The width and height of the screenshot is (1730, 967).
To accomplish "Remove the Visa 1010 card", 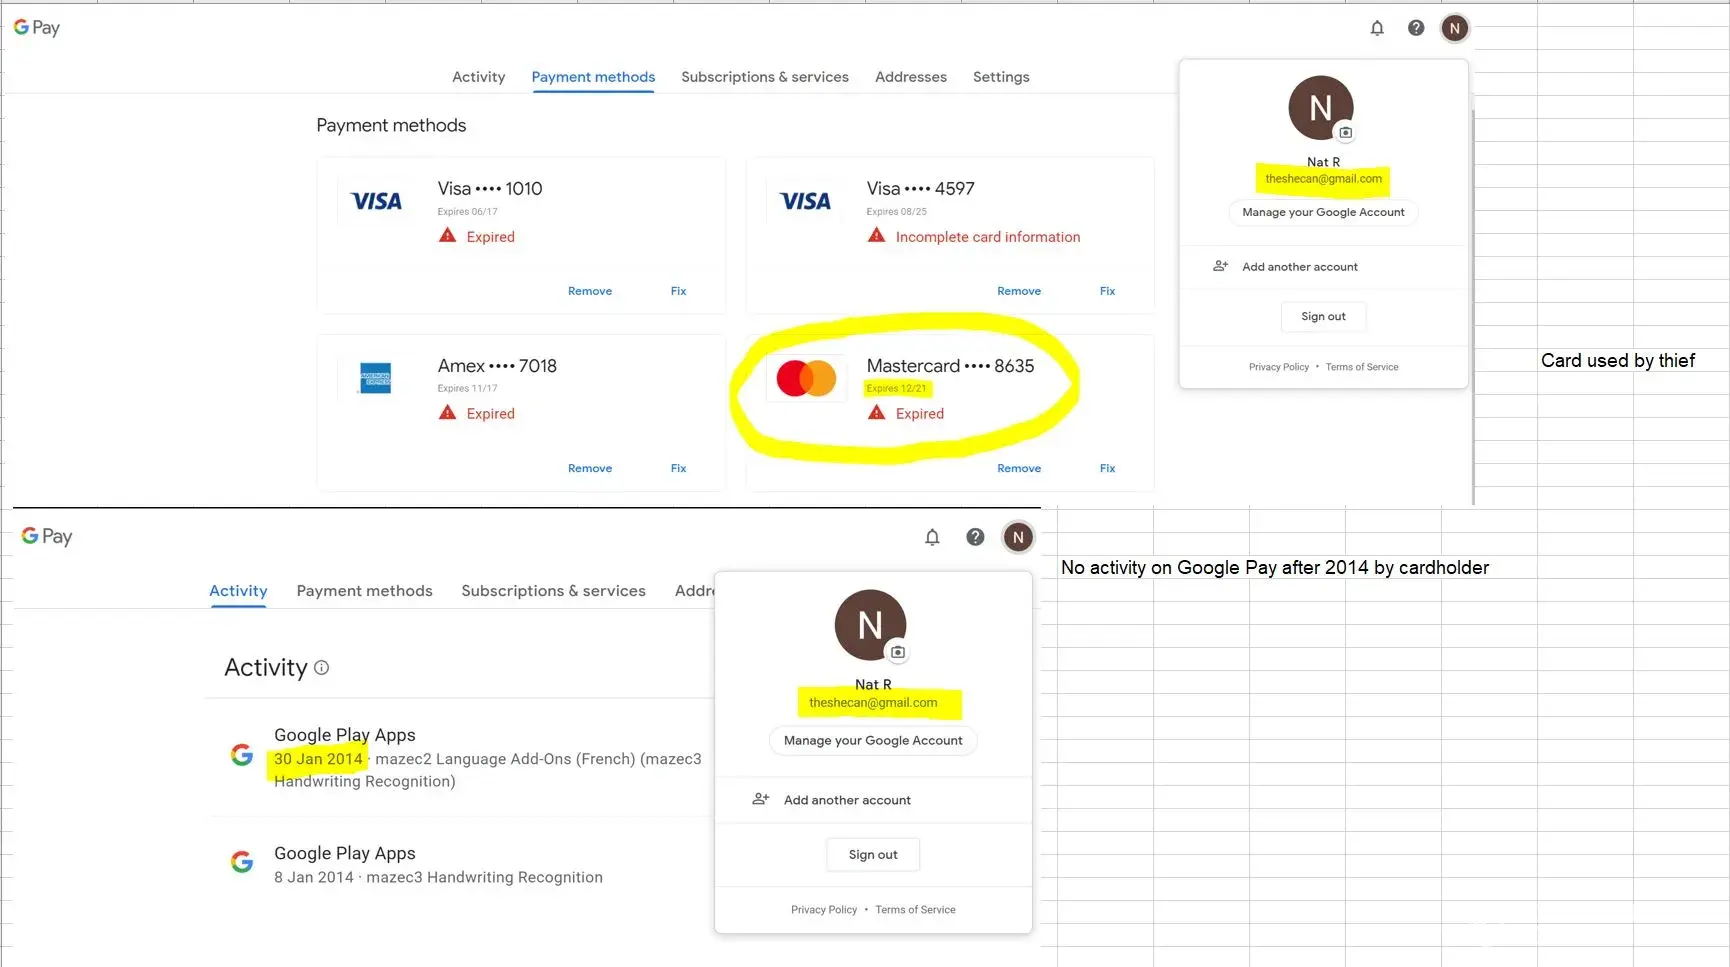I will [589, 291].
